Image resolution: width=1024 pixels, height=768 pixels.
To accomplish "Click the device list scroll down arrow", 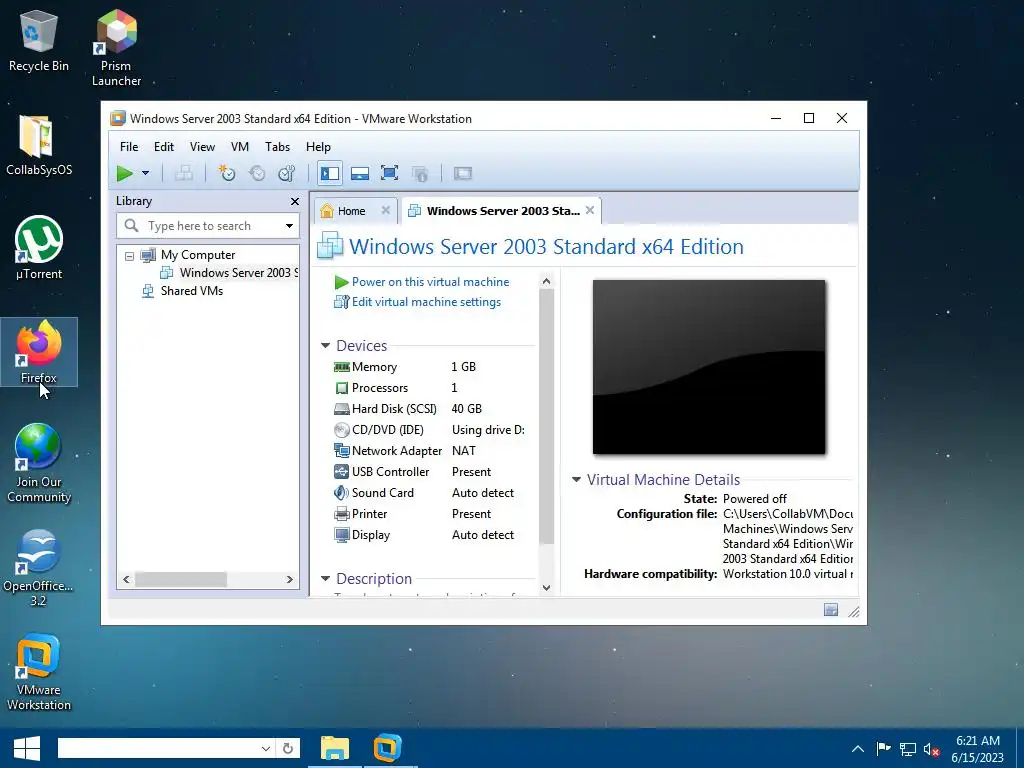I will click(547, 588).
